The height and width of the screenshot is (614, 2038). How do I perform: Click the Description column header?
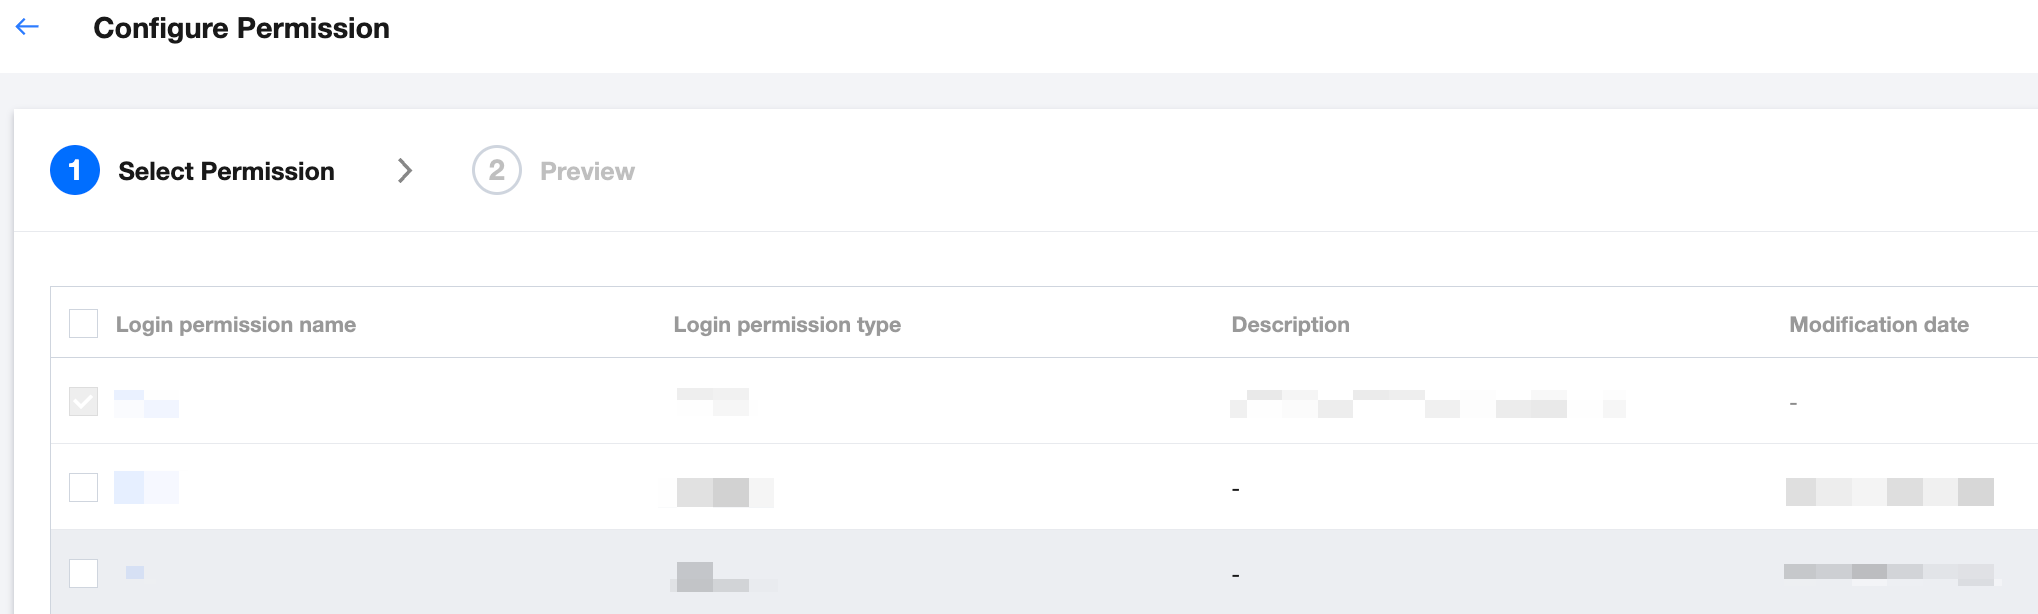[x=1290, y=324]
